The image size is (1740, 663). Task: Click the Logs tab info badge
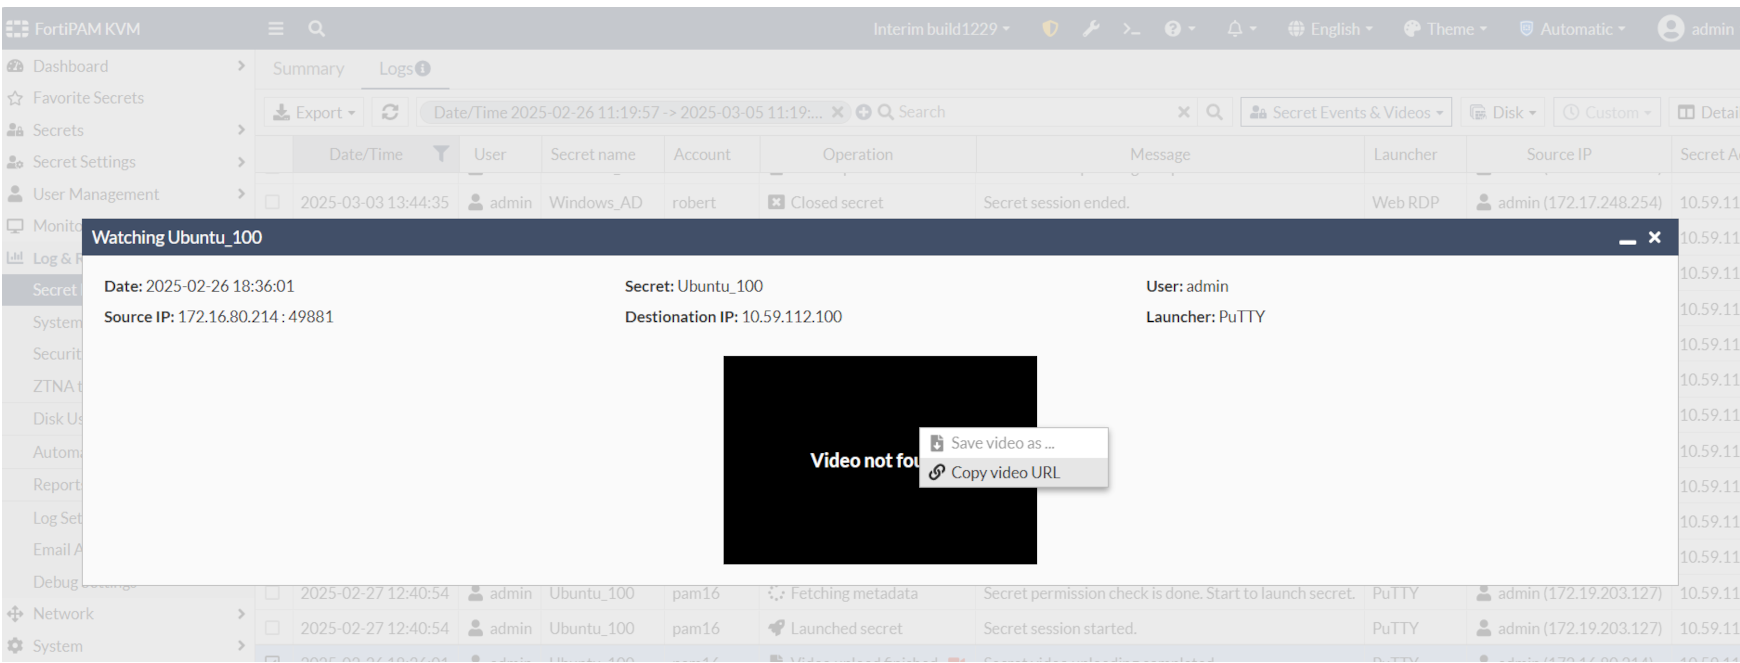422,68
